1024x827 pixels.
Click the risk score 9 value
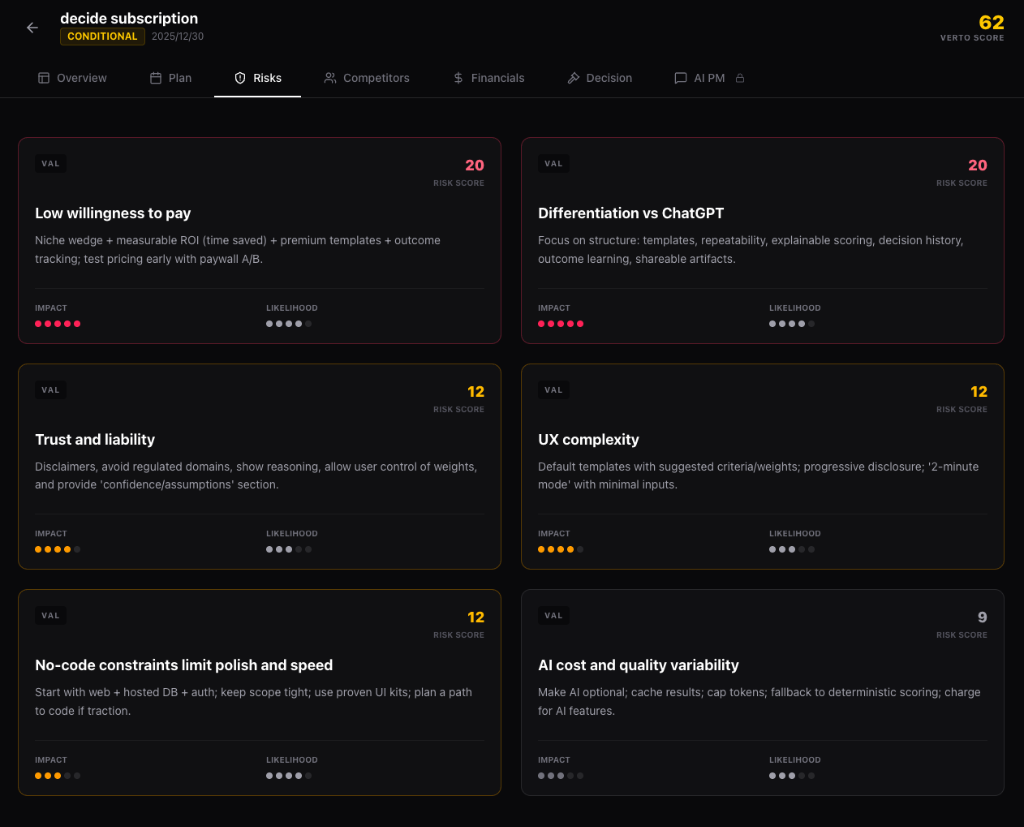tap(982, 618)
